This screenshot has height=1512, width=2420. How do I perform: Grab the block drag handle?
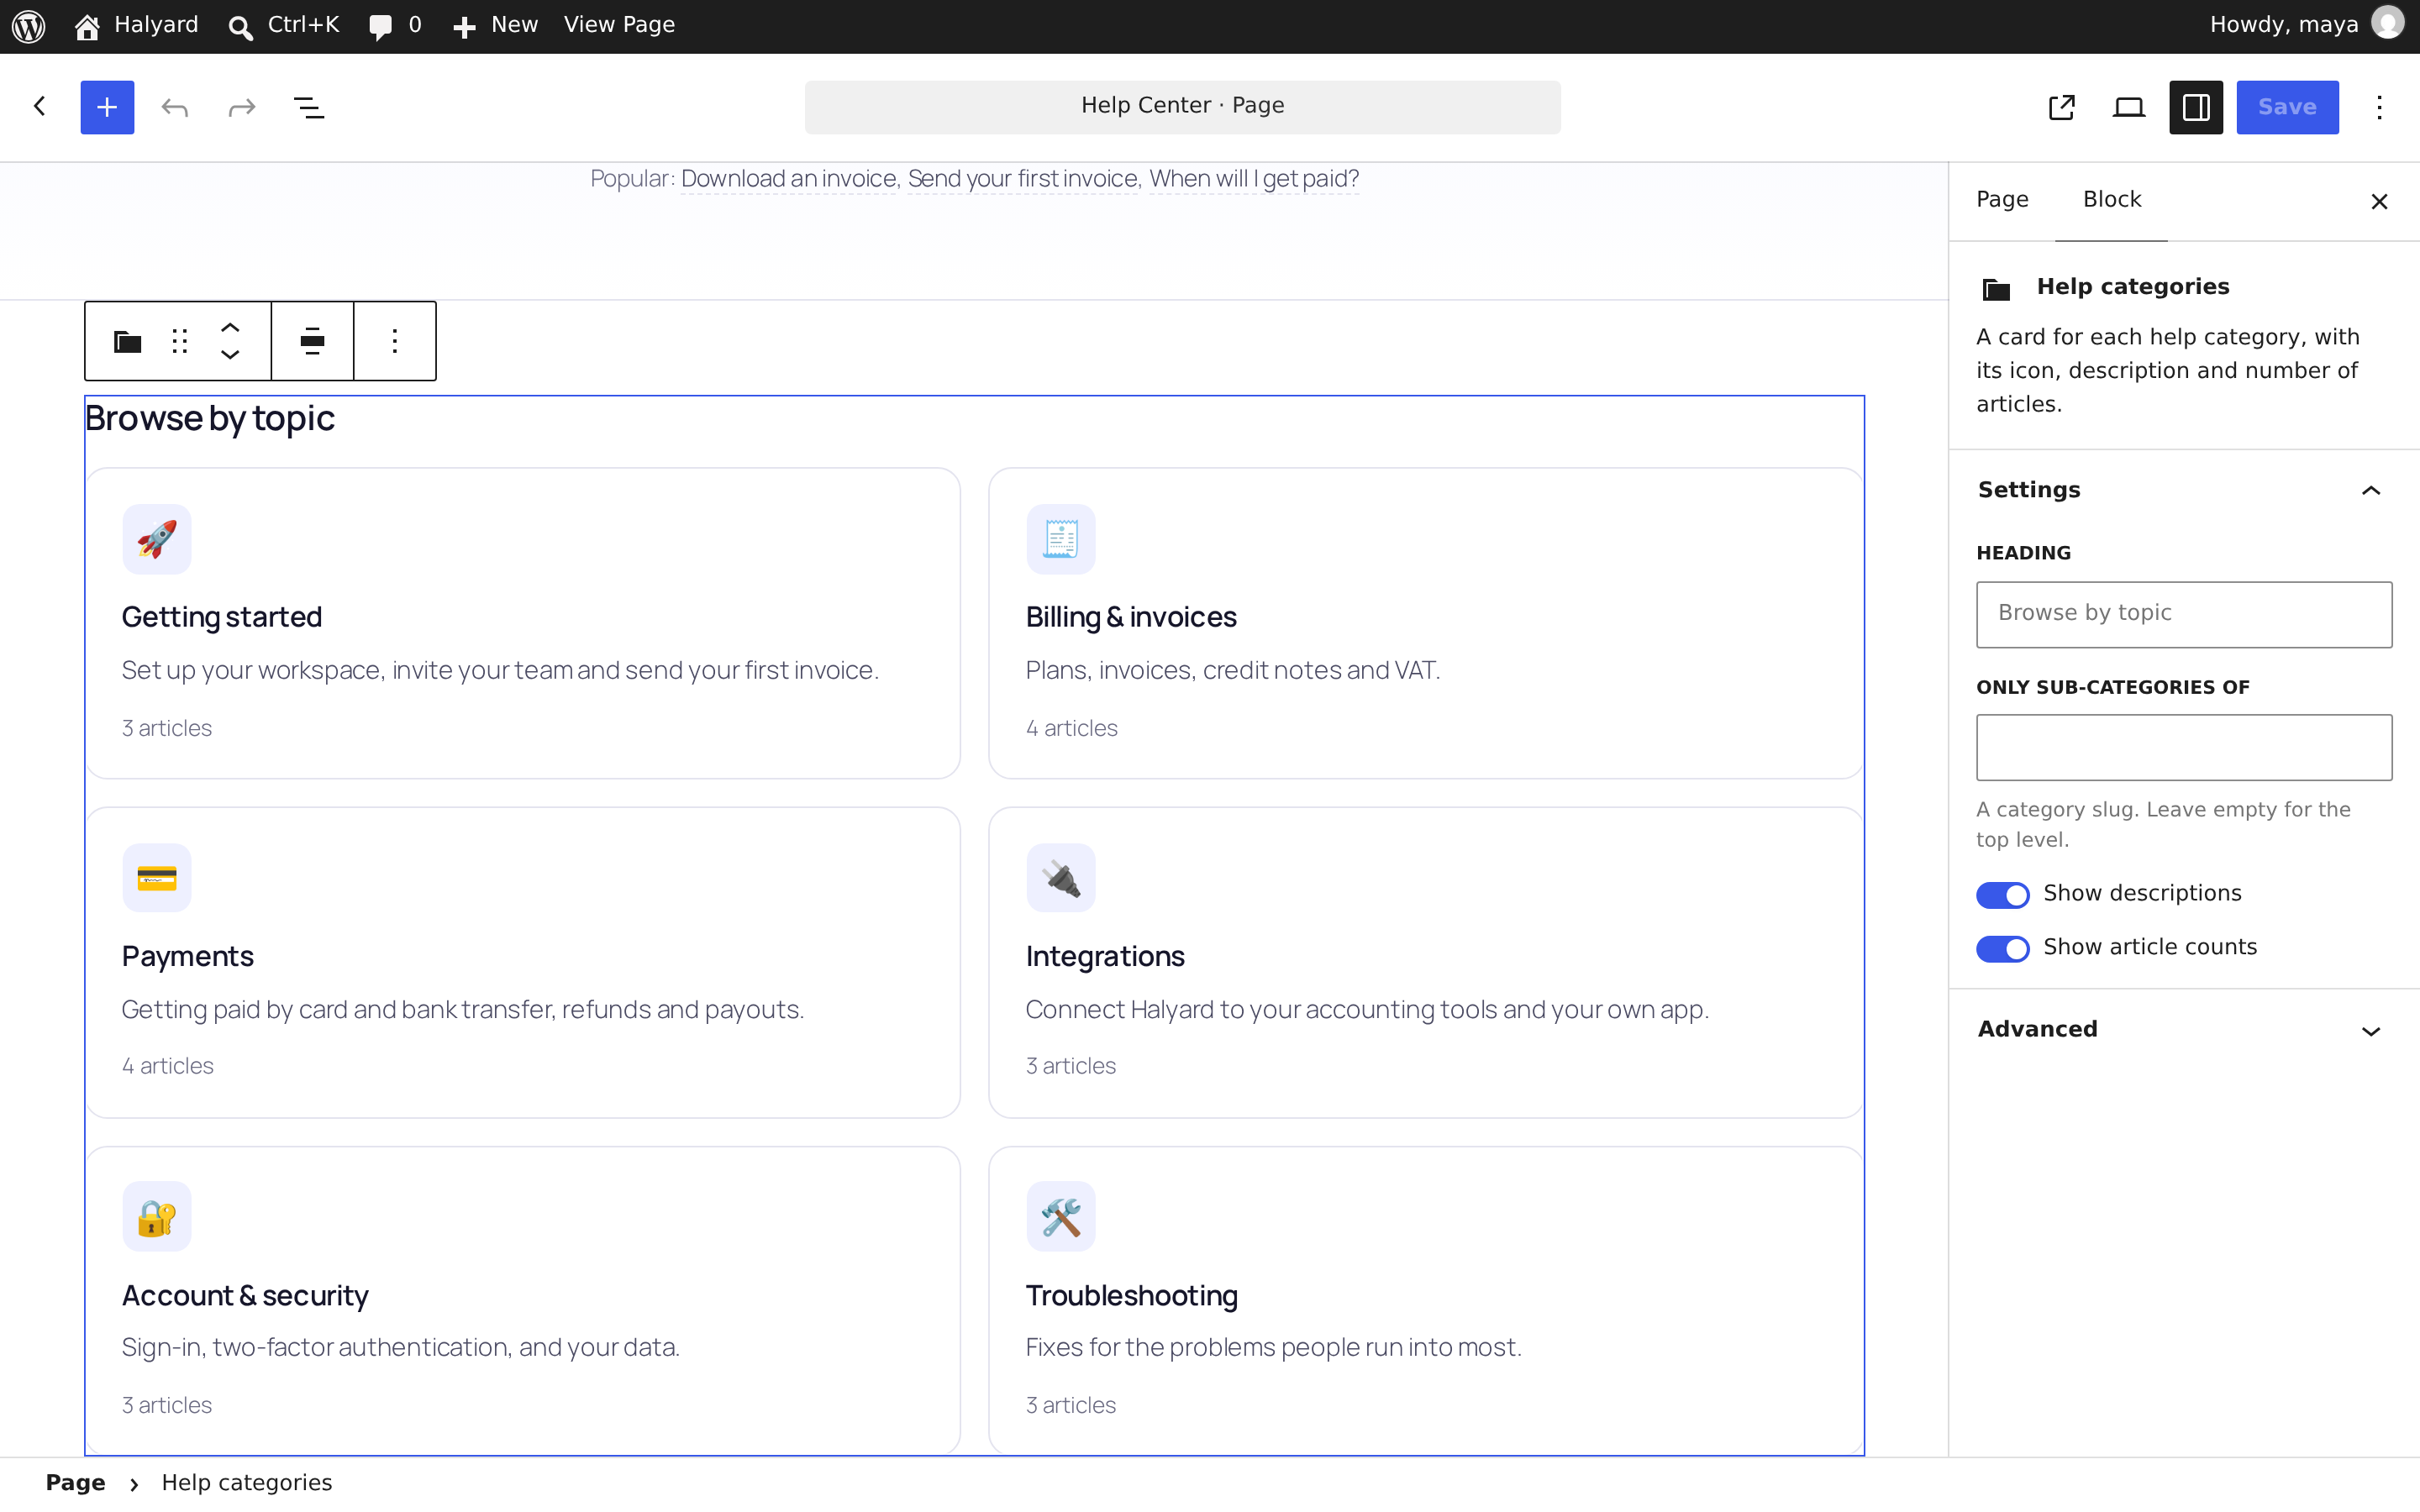[180, 342]
